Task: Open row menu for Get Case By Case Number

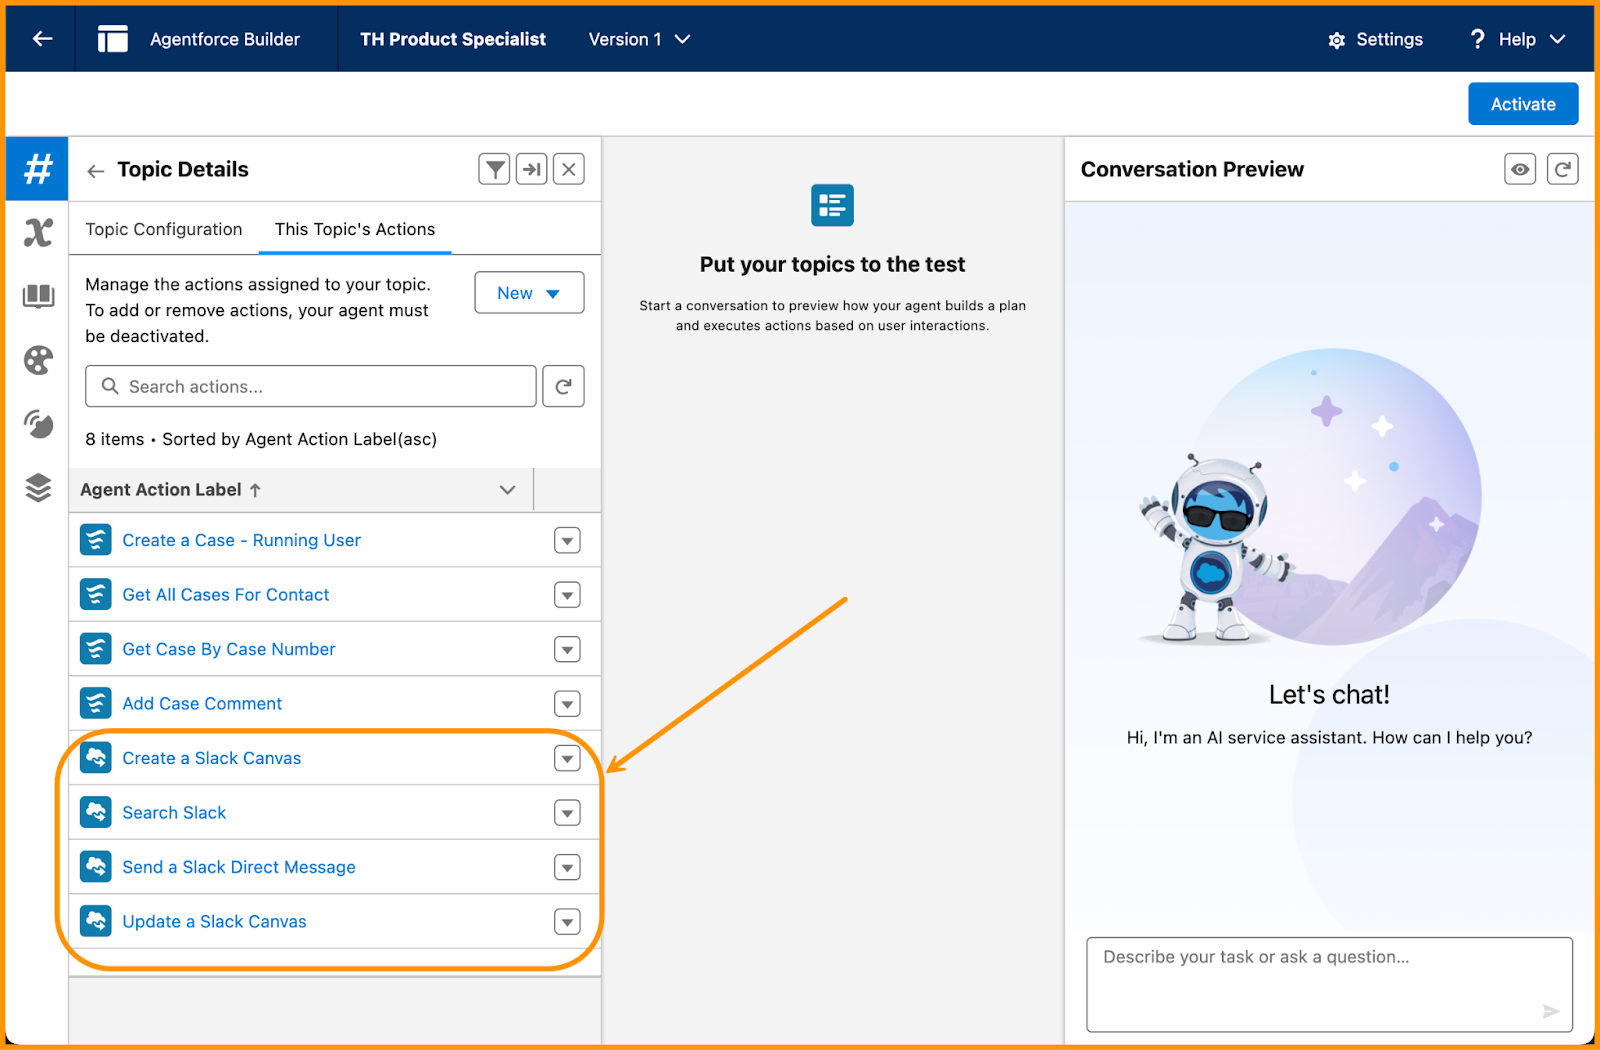Action: [567, 650]
